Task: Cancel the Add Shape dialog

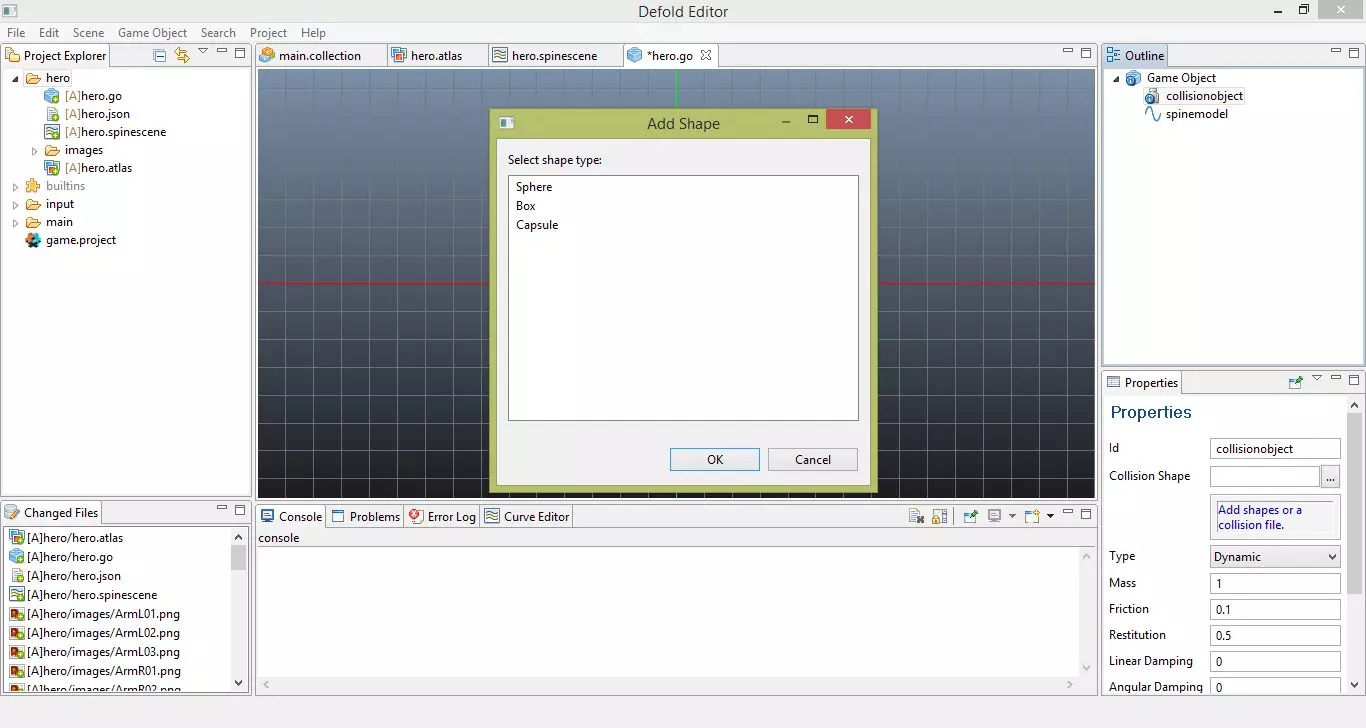Action: (x=812, y=460)
